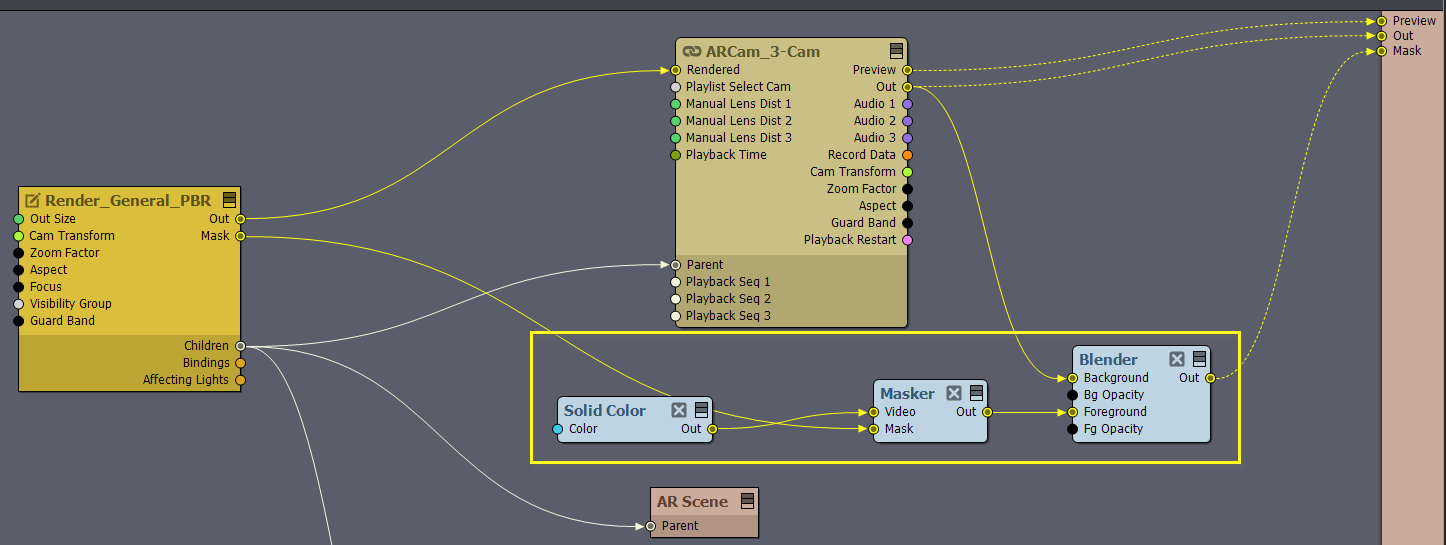Click the Video input pin on Masker
This screenshot has width=1446, height=545.
click(x=874, y=412)
